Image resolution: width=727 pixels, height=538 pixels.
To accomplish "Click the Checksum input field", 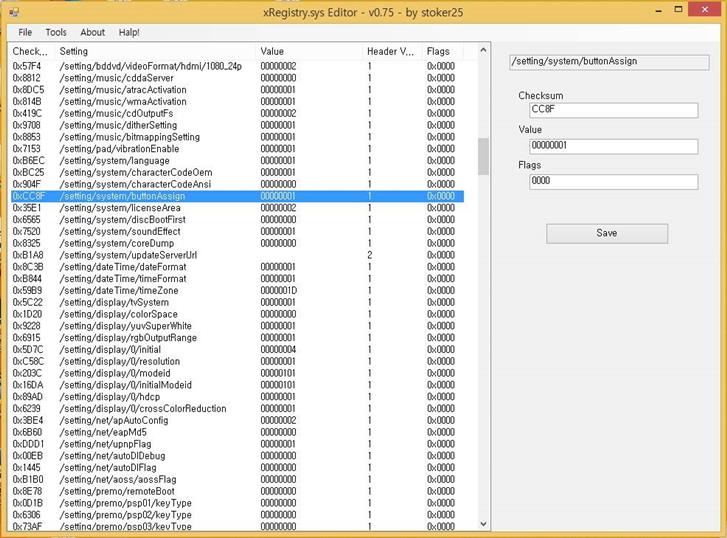I will (x=613, y=110).
